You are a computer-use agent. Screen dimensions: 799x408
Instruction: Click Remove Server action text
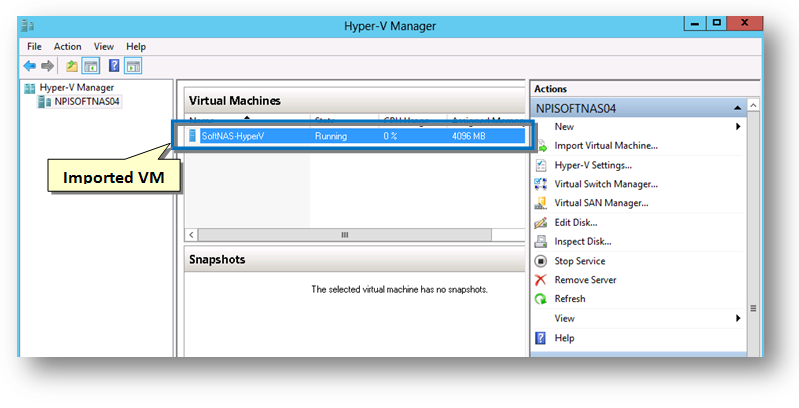(585, 280)
